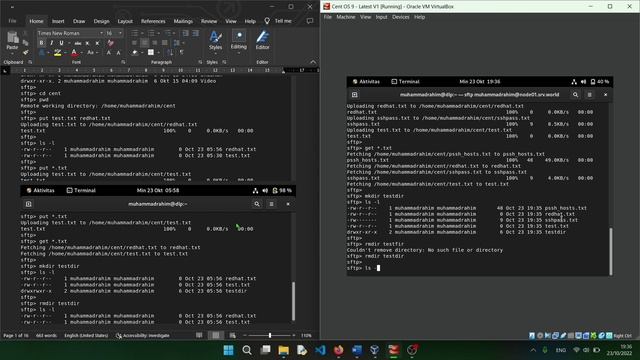Adjust the Word zoom slider
640x360 pixels.
[x=270, y=336]
